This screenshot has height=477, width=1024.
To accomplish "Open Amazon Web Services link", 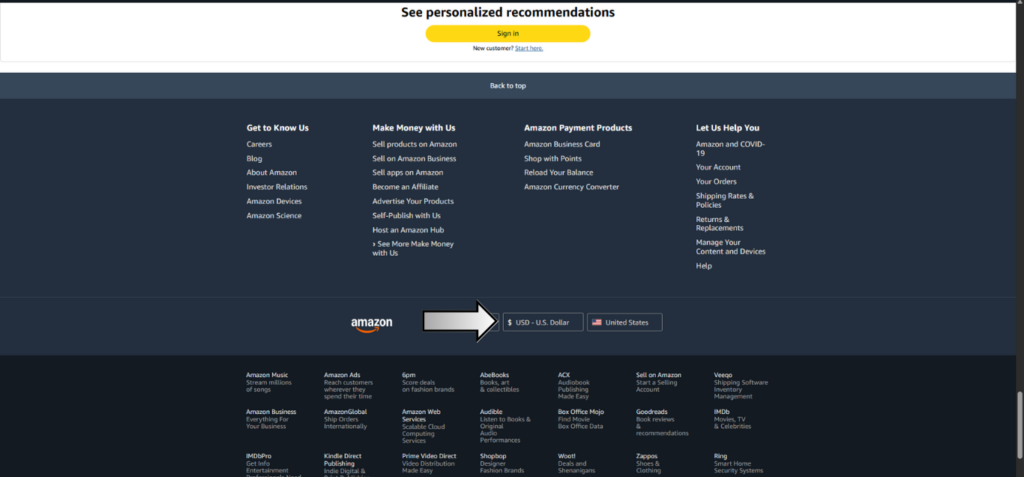I will (x=423, y=426).
